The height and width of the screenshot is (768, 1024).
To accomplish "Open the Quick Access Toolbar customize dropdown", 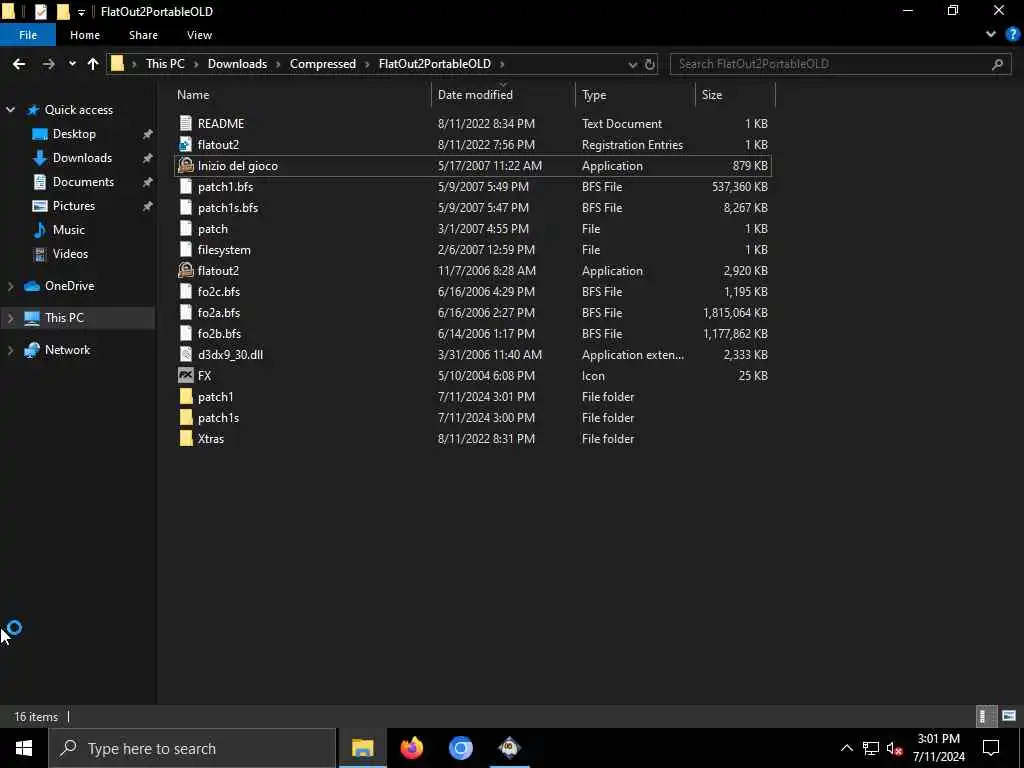I will tap(81, 12).
